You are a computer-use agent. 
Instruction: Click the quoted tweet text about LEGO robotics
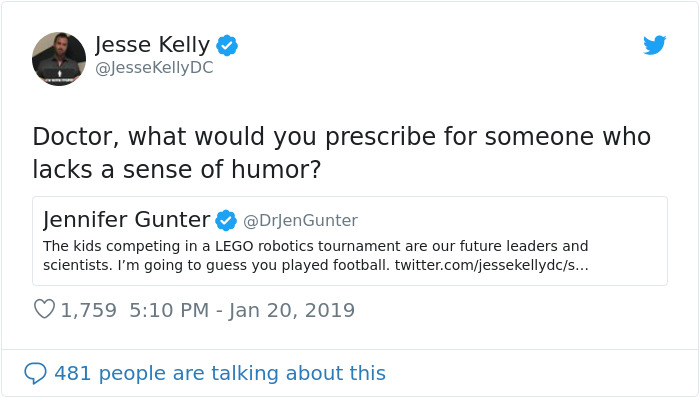point(316,255)
